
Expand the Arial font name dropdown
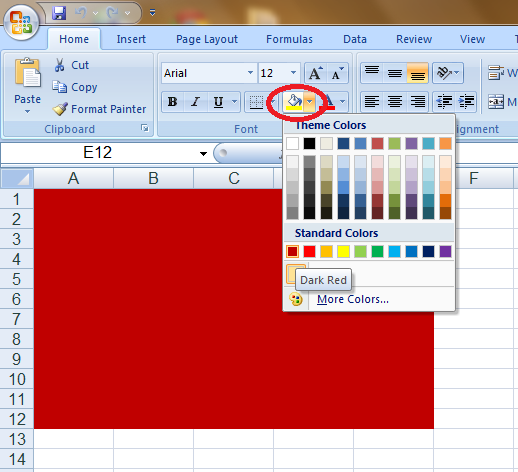pos(250,73)
